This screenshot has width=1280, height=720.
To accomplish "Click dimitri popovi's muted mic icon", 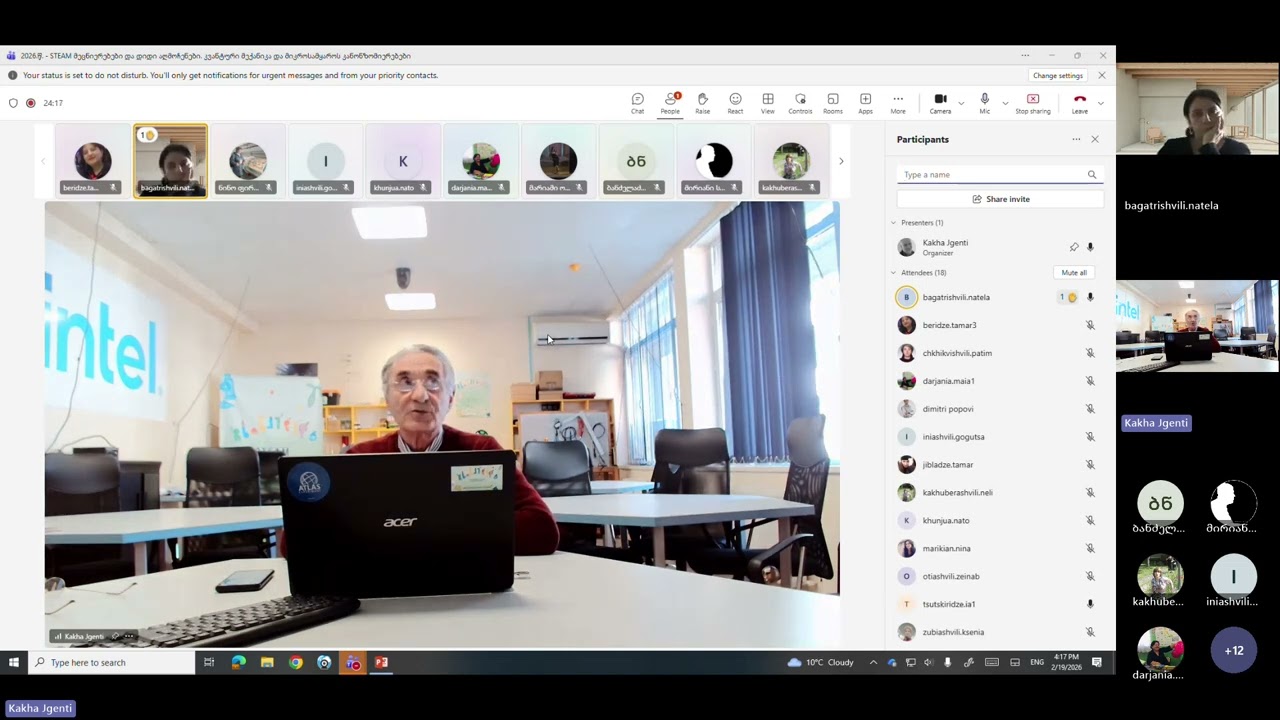I will 1090,409.
